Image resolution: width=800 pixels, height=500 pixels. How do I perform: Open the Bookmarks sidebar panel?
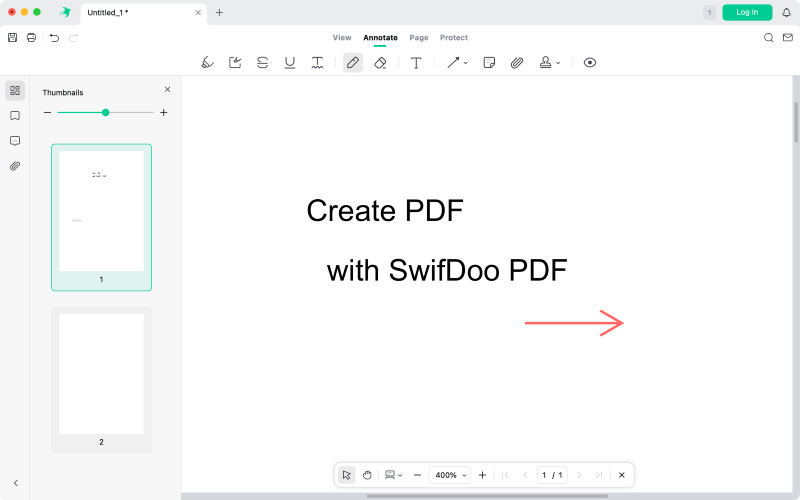tap(15, 116)
